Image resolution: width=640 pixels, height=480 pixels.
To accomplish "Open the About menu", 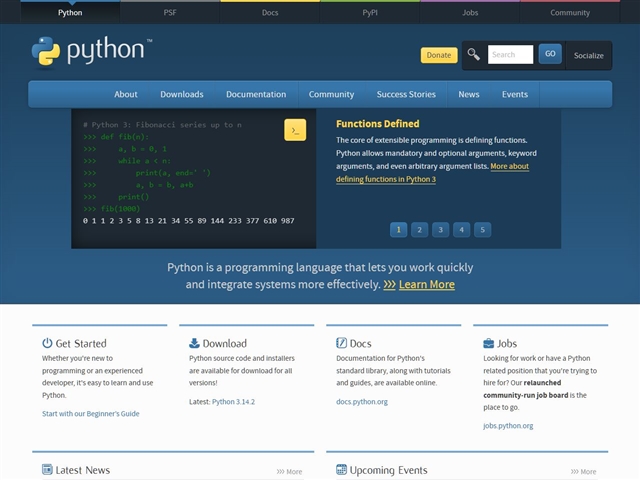I will [126, 94].
